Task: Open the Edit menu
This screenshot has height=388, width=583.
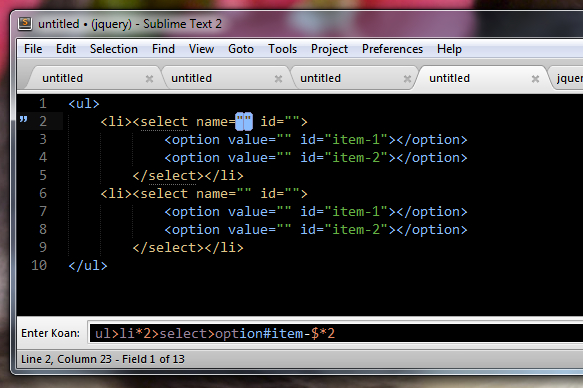Action: click(66, 49)
